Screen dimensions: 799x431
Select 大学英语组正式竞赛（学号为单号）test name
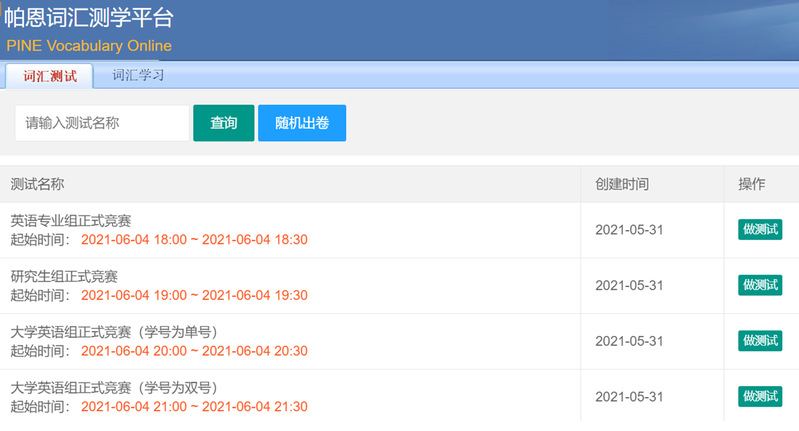click(114, 332)
